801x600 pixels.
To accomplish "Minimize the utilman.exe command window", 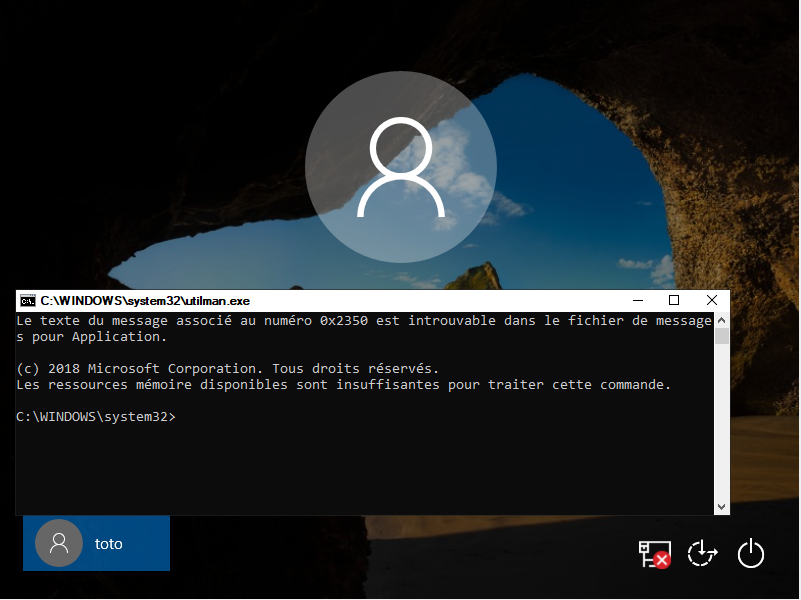I will tap(638, 300).
